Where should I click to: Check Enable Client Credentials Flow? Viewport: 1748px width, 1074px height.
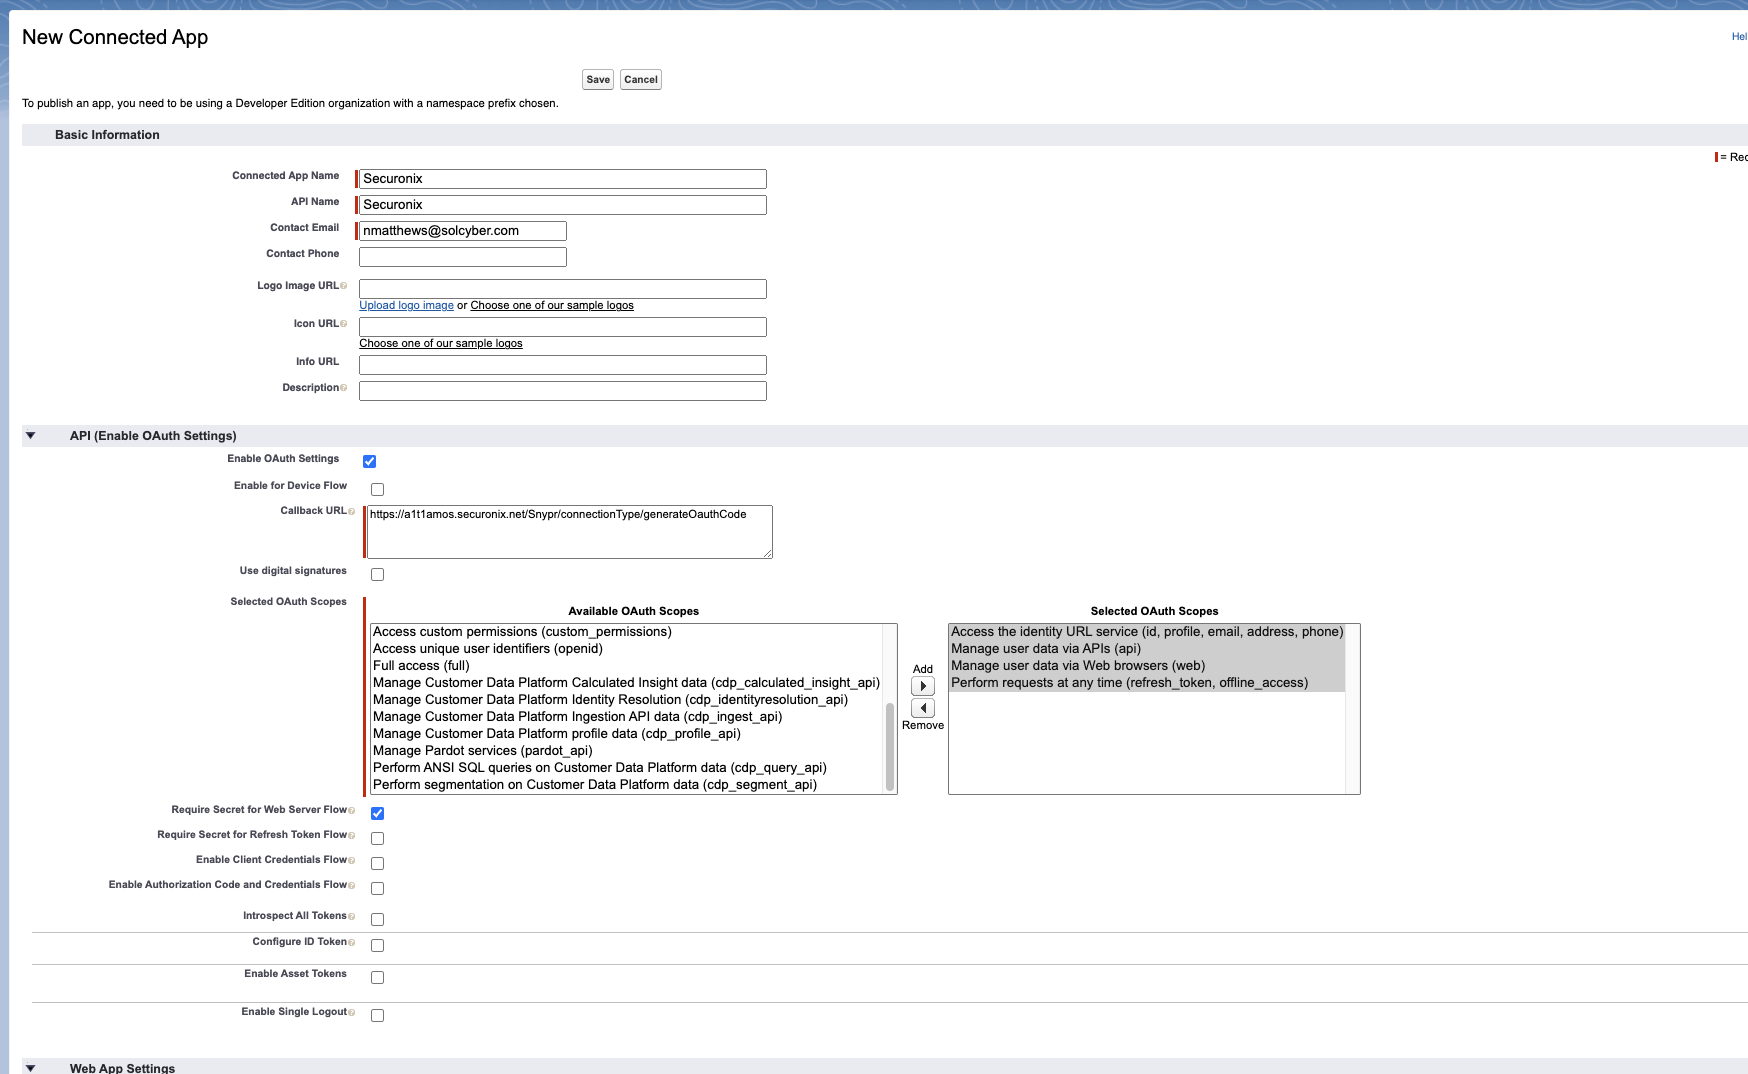pyautogui.click(x=377, y=863)
